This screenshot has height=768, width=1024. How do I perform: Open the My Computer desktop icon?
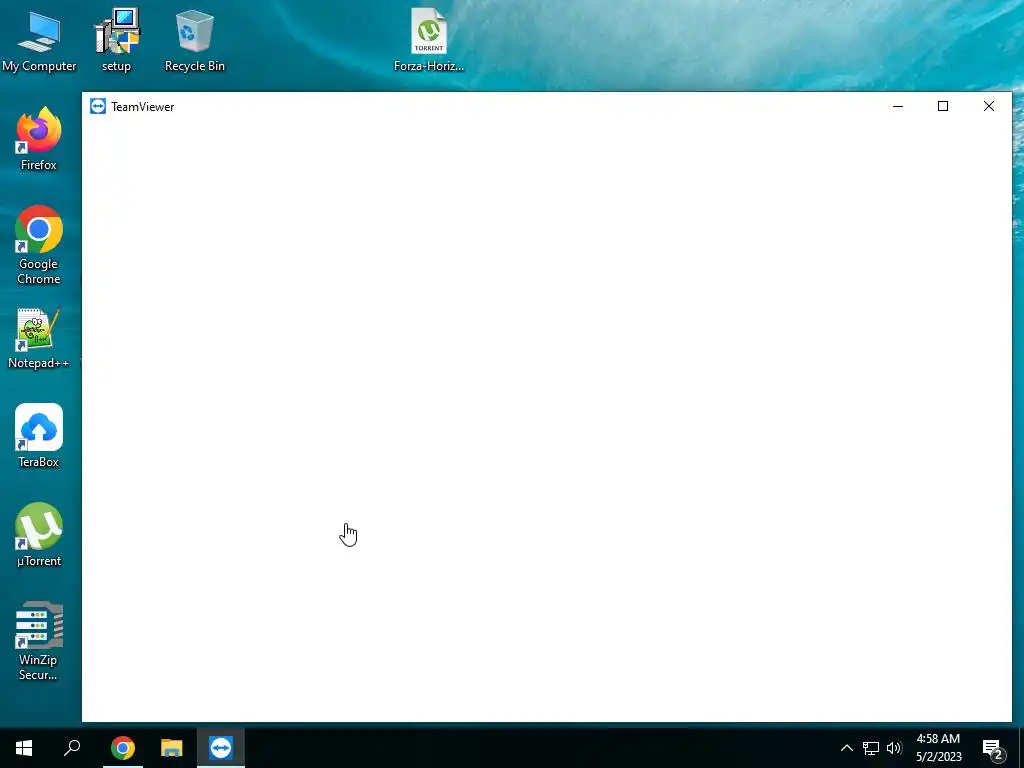[x=39, y=40]
